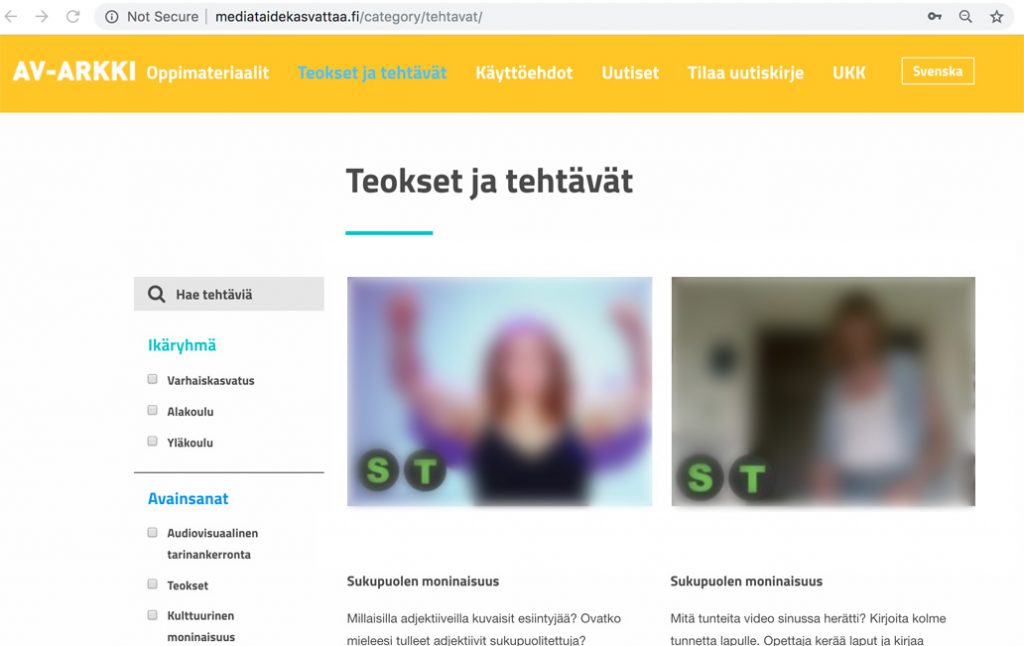Click the AV-ARKKI logo link
Image resolution: width=1024 pixels, height=646 pixels.
click(74, 71)
